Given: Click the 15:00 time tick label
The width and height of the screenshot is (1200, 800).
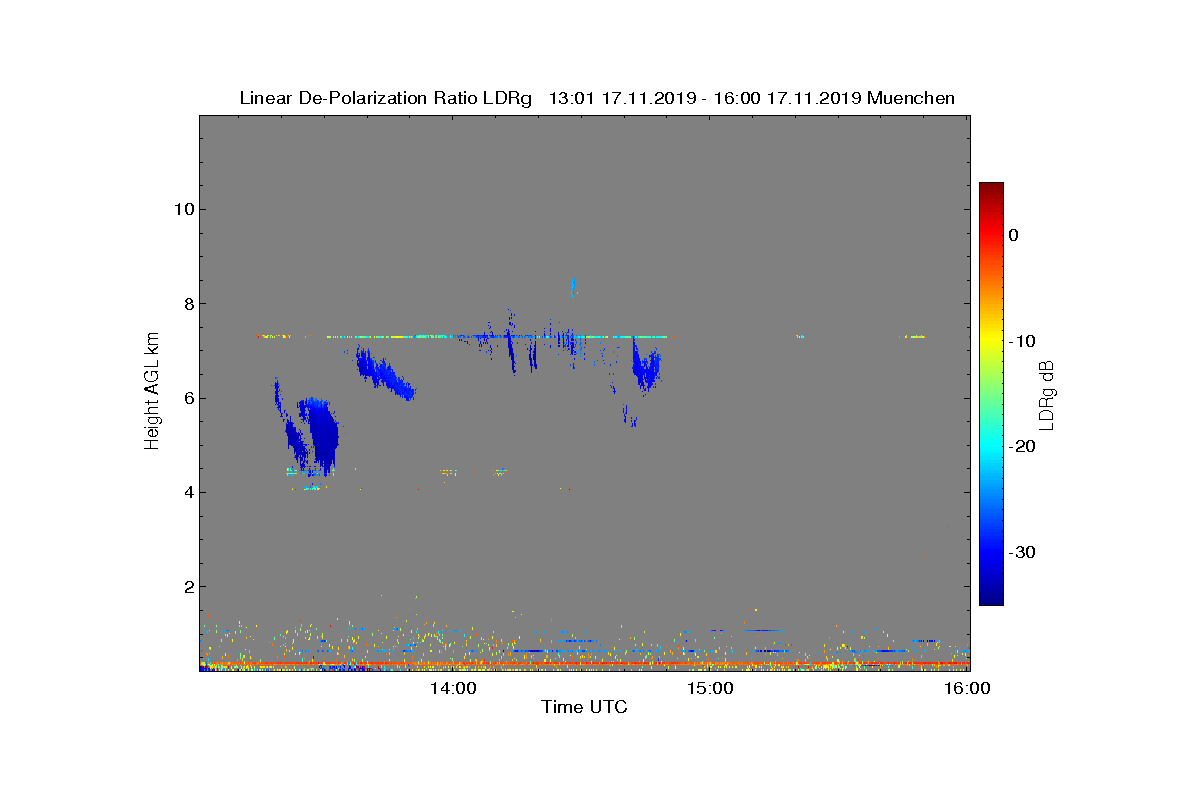Looking at the screenshot, I should (710, 688).
